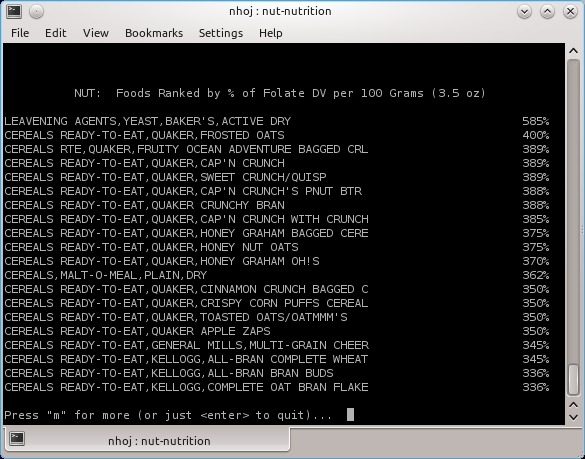
Task: Open the Help menu
Action: (270, 33)
